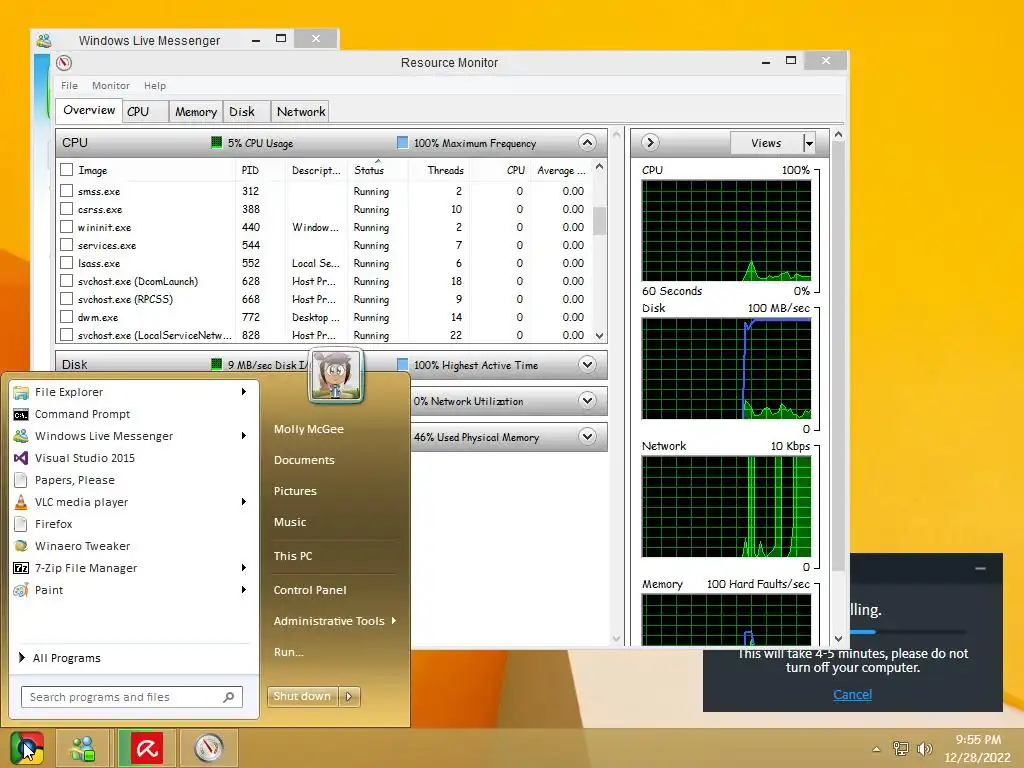
Task: Switch to Resource Monitor on the taskbar
Action: [209, 748]
